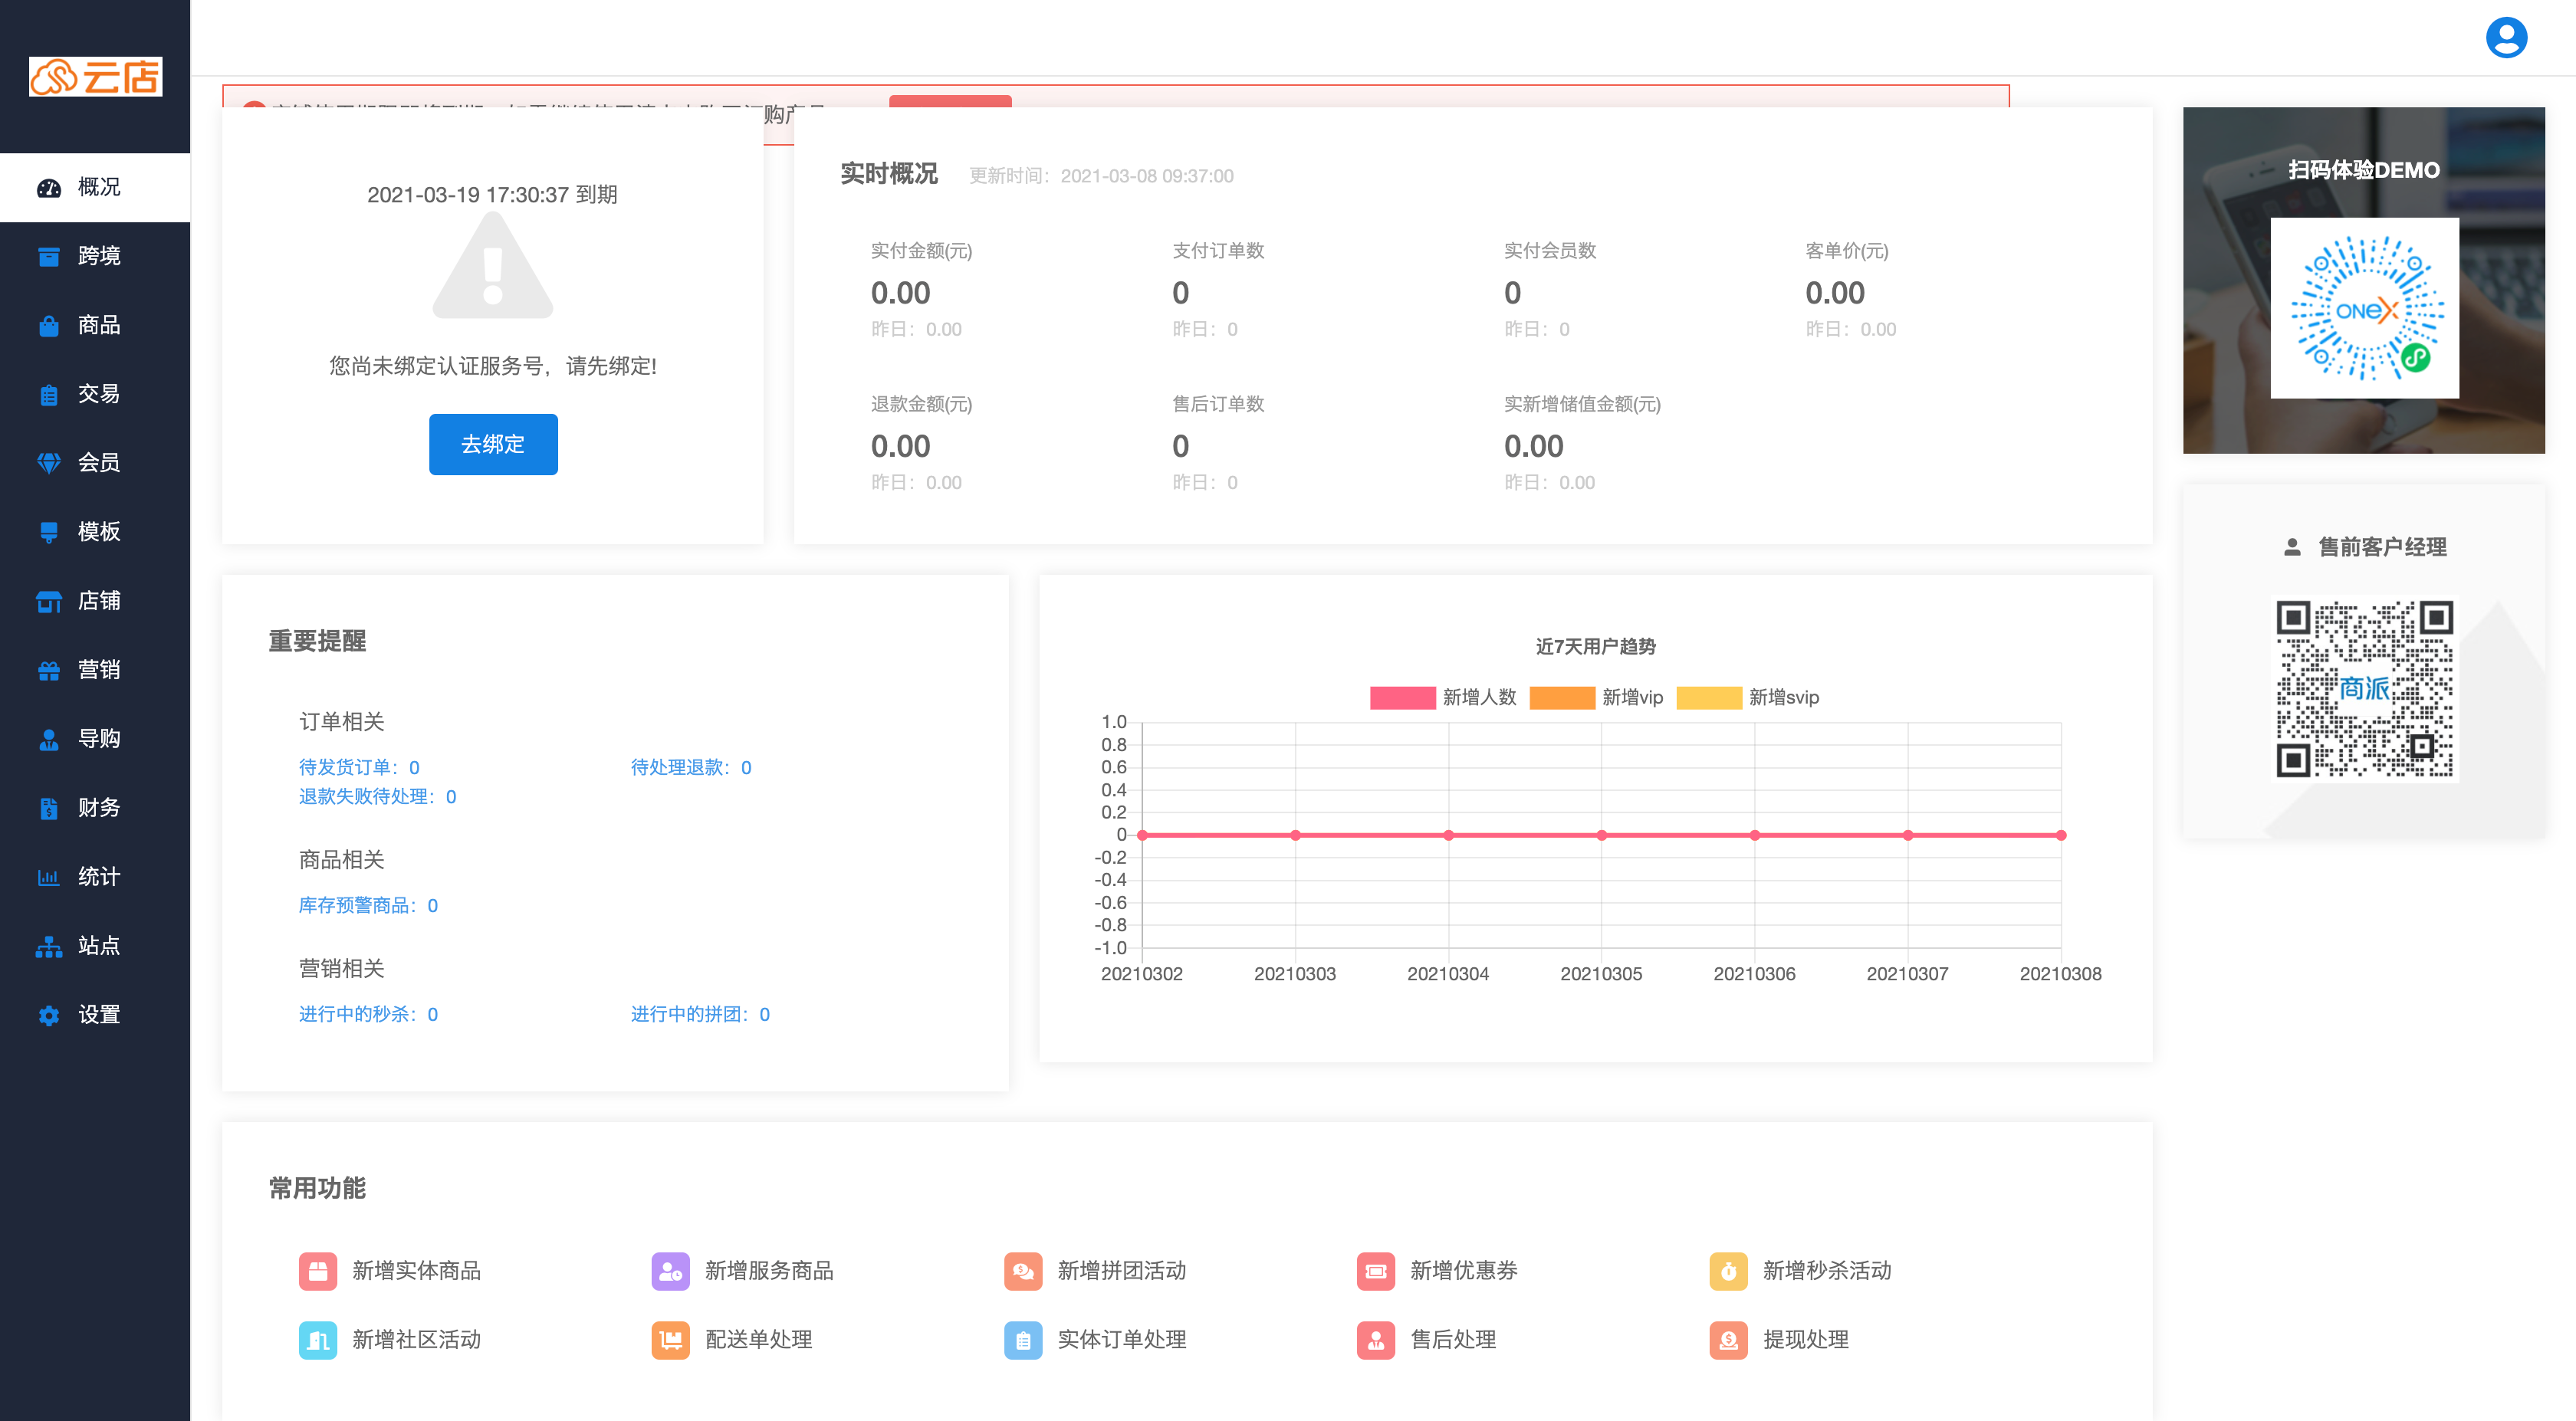The width and height of the screenshot is (2576, 1421).
Task: Toggle the 新增svip legend series
Action: (1708, 697)
